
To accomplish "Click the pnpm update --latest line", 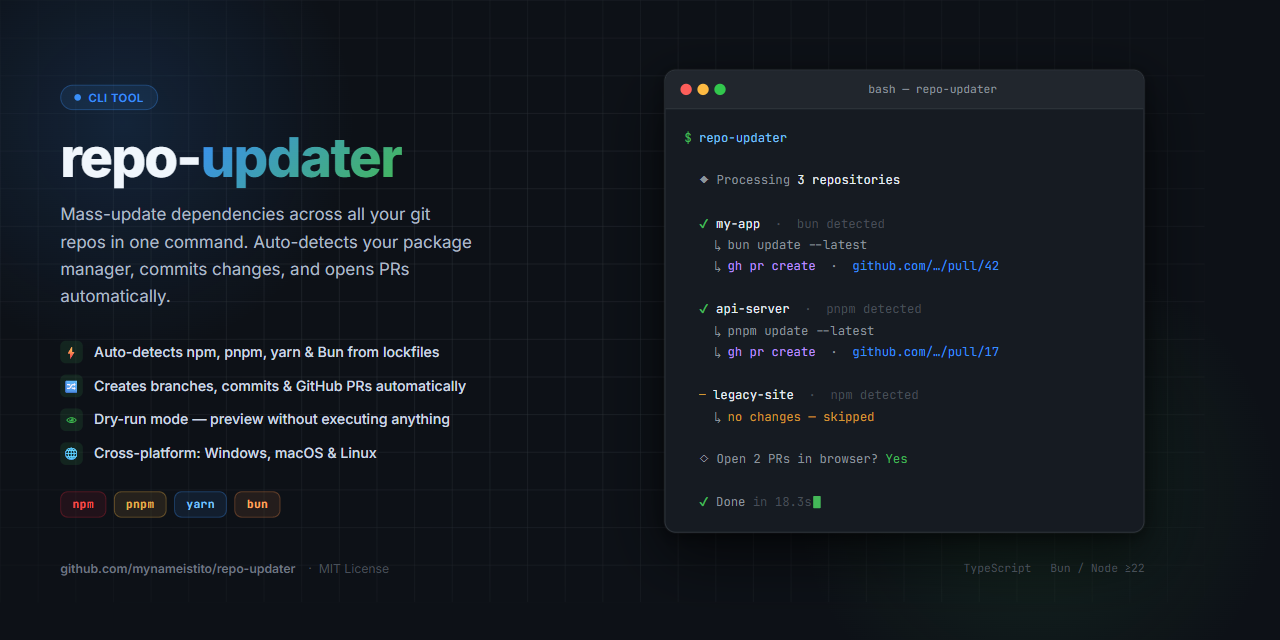I will click(793, 331).
